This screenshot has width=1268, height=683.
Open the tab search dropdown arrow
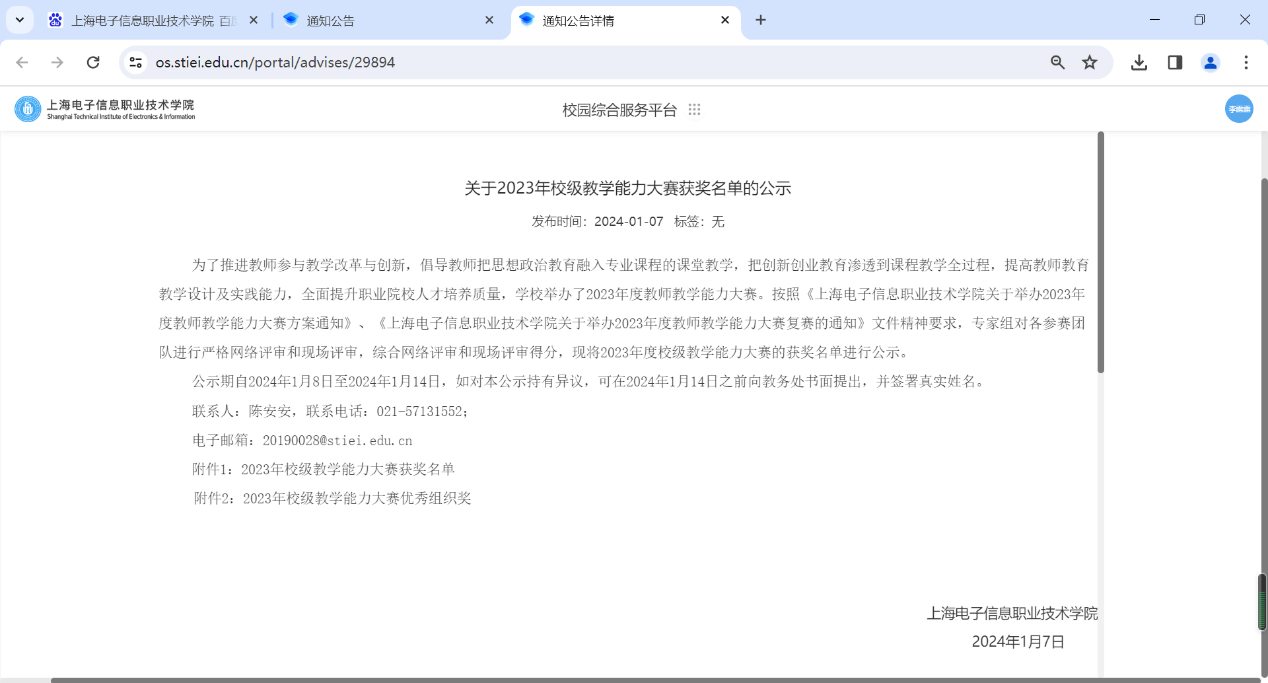[19, 20]
